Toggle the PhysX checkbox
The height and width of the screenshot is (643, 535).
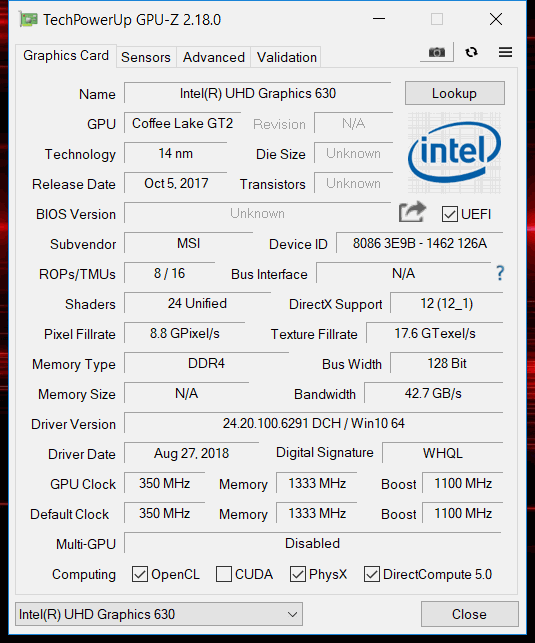[298, 574]
